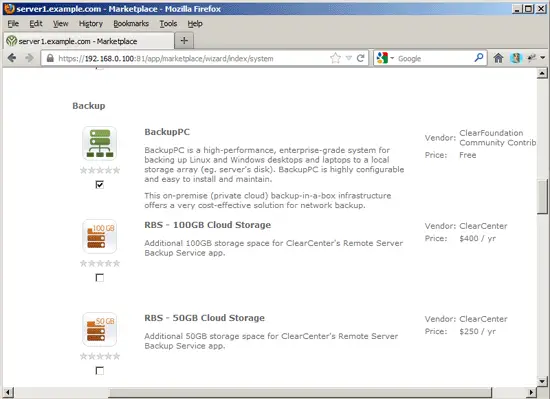Bookmark this page with the star icon
This screenshot has width=550, height=399.
point(335,58)
